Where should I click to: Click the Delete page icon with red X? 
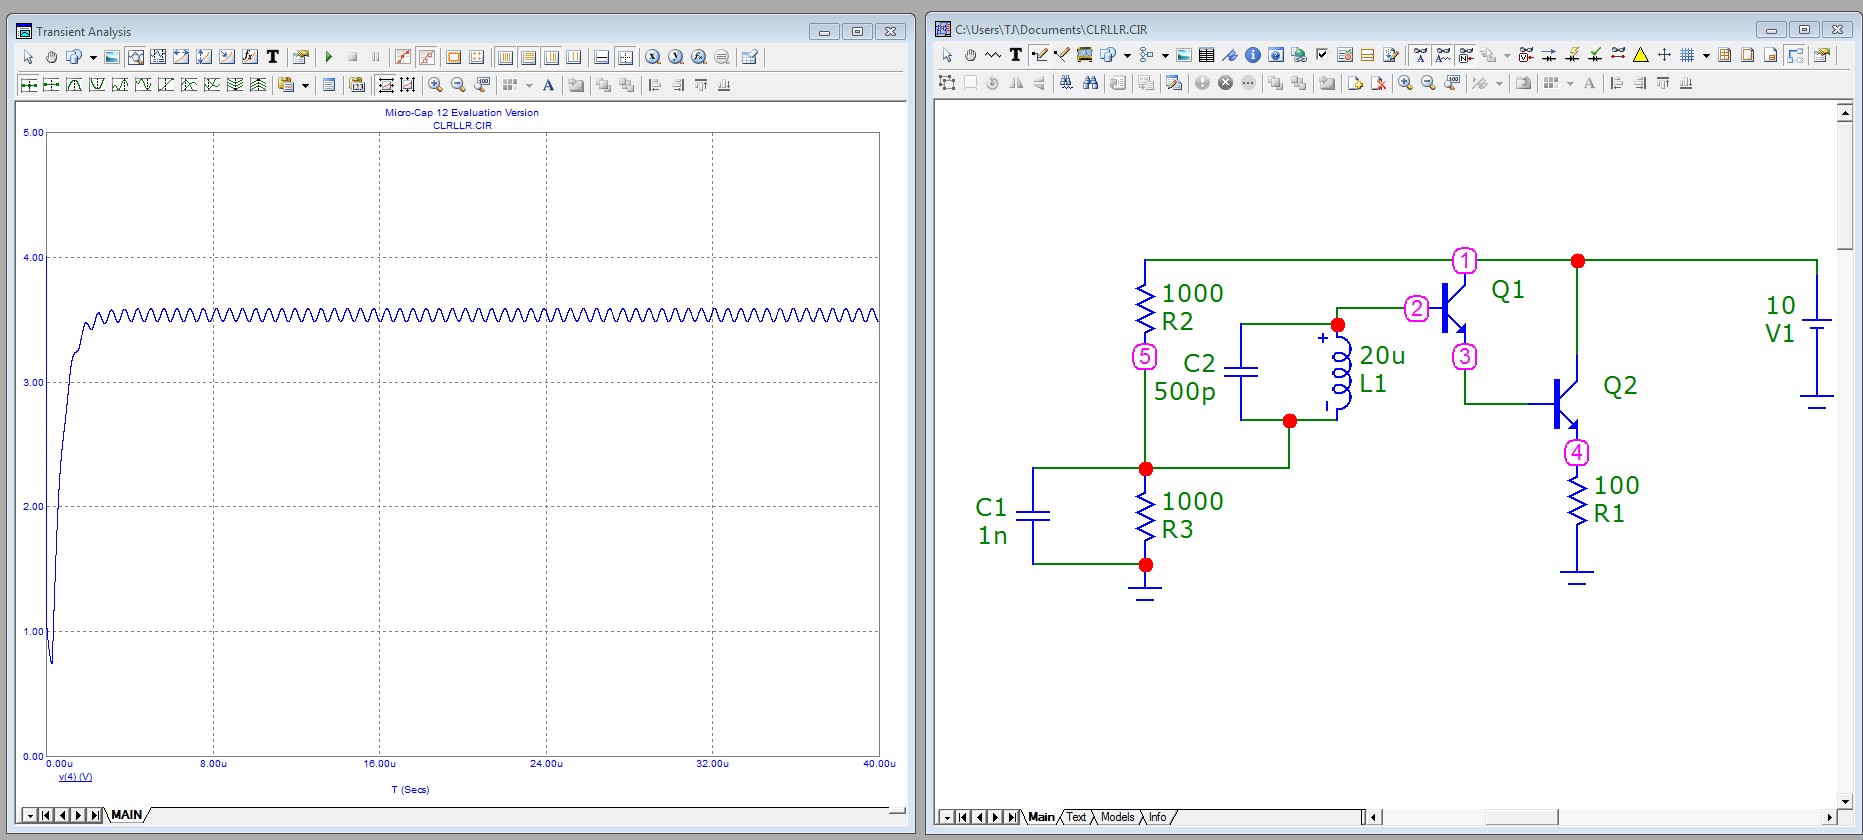pyautogui.click(x=1378, y=83)
